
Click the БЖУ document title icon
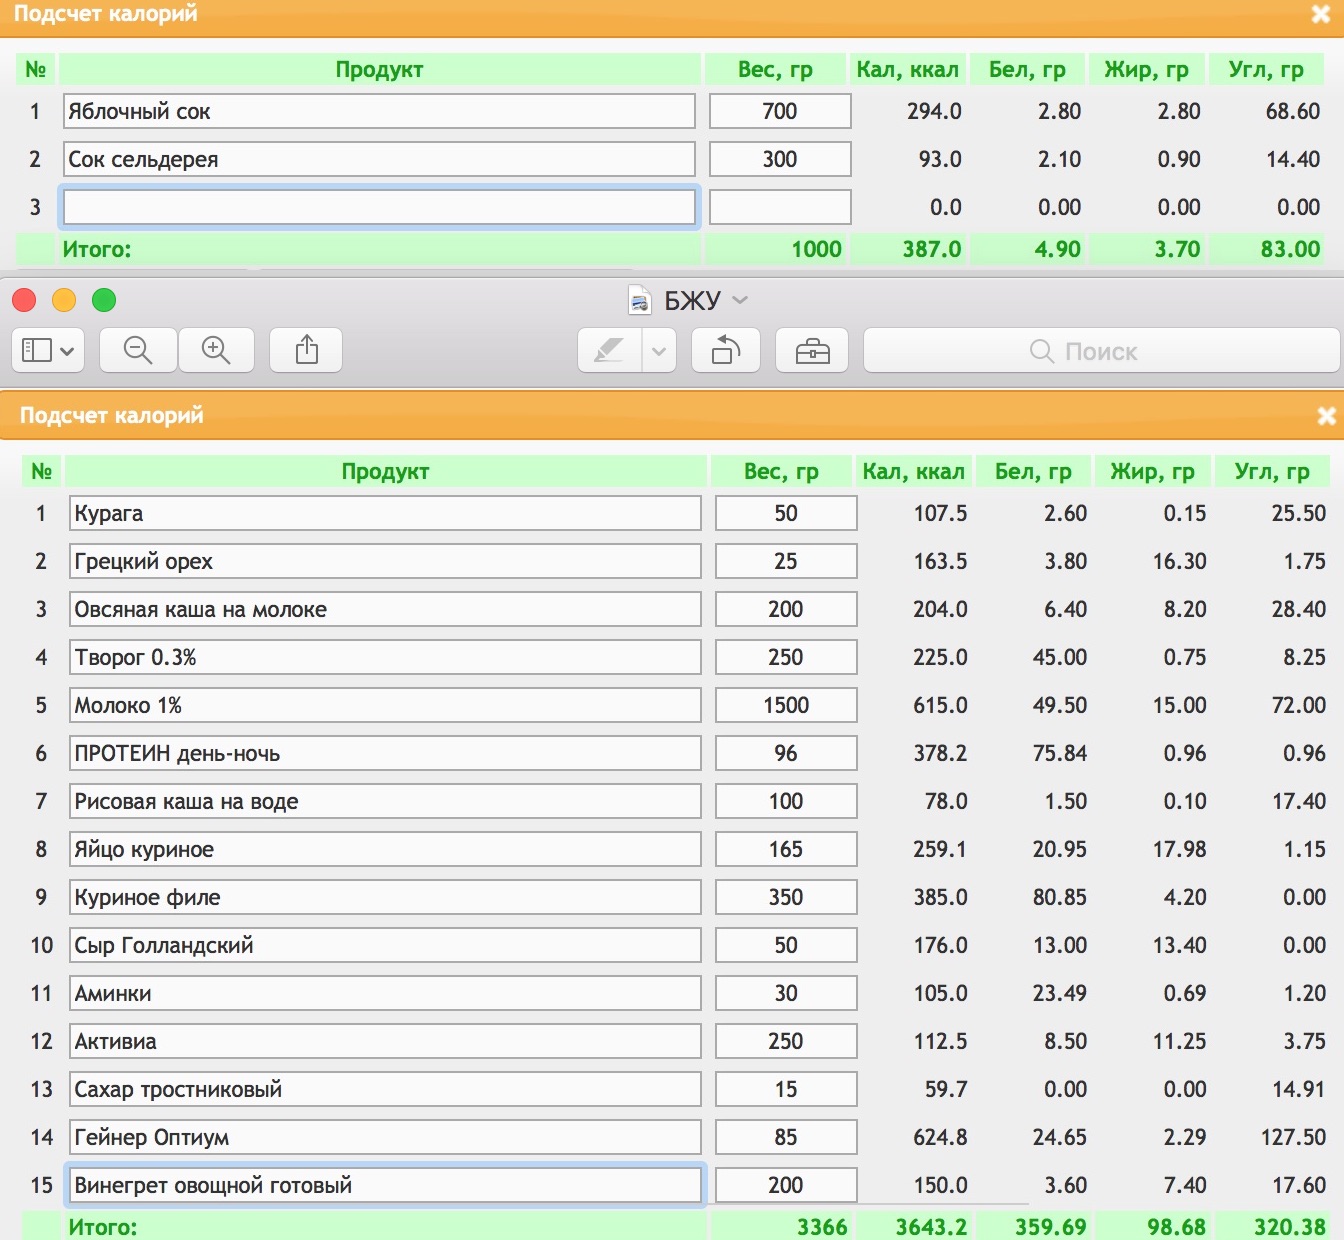coord(639,300)
